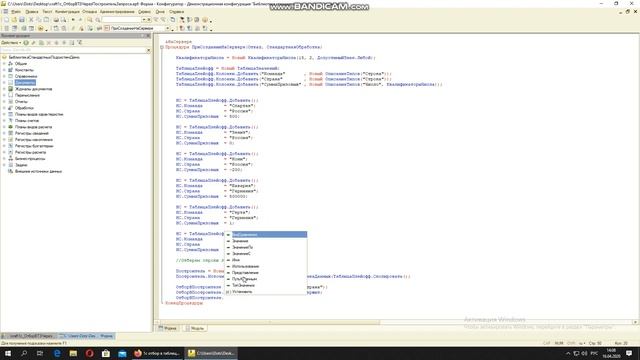
Task: Open the Окна menu
Action: pos(160,12)
